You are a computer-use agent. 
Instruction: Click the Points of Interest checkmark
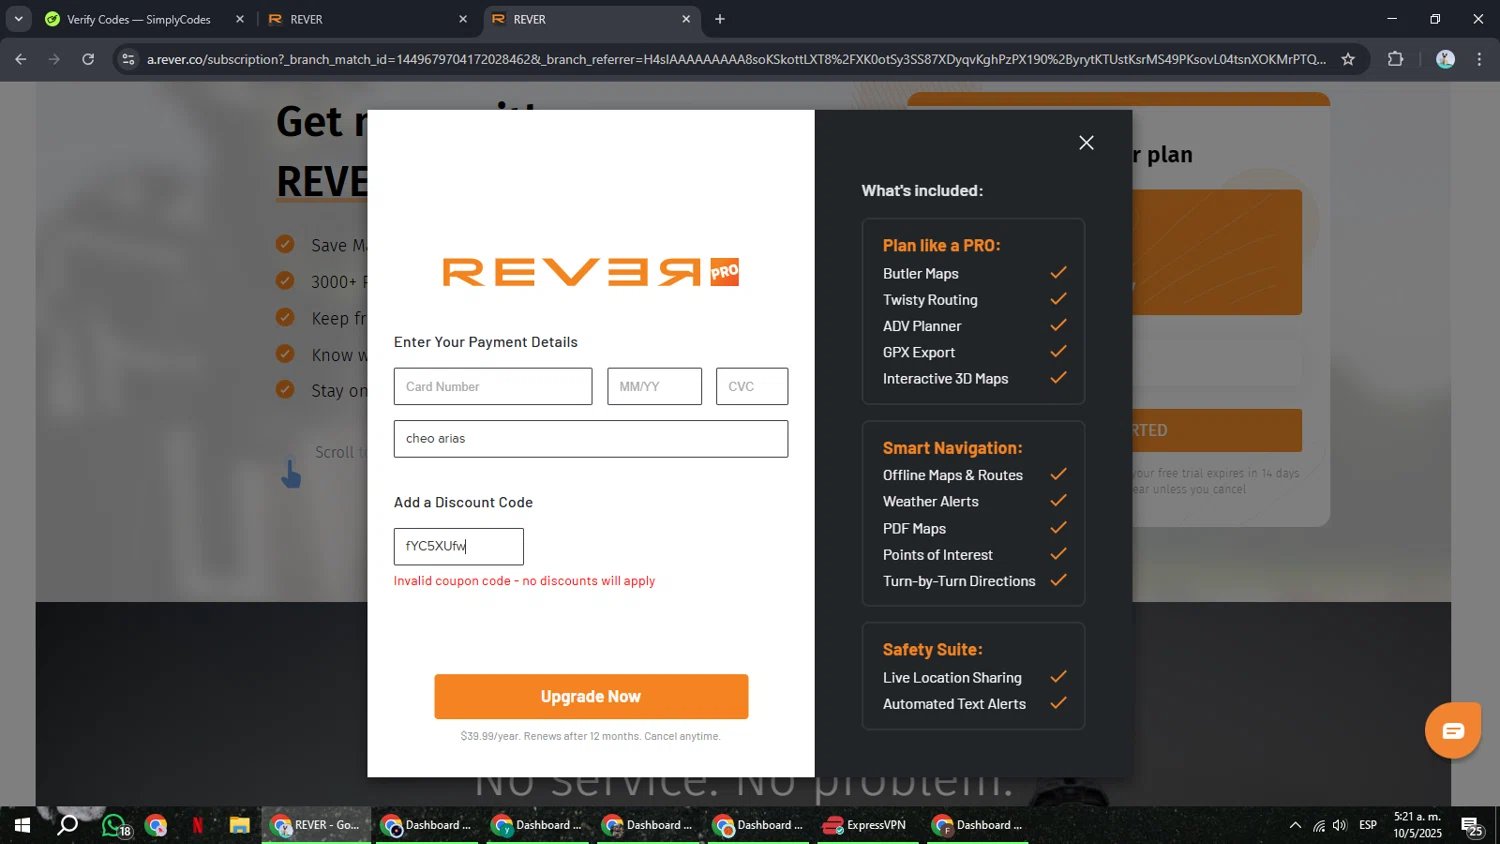(1058, 554)
